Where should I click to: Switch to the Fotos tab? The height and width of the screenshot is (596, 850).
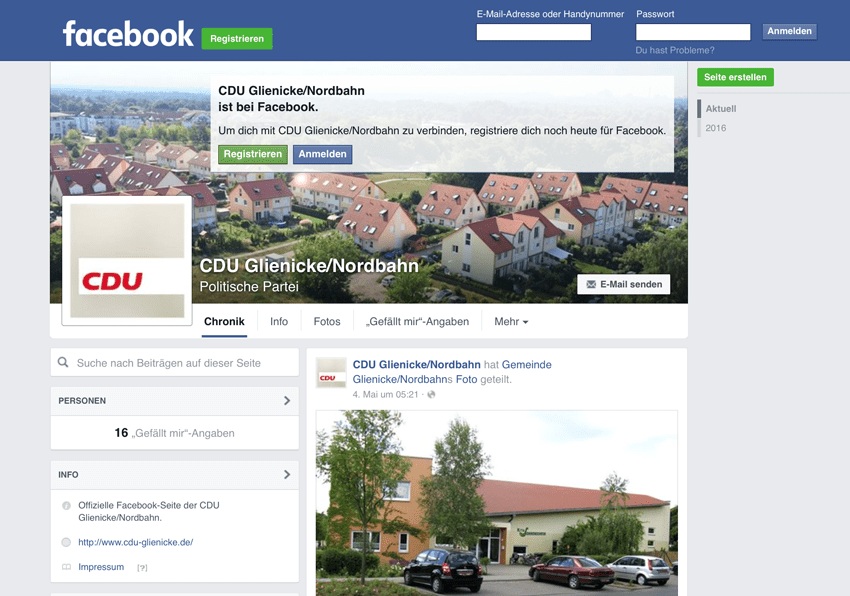[327, 322]
